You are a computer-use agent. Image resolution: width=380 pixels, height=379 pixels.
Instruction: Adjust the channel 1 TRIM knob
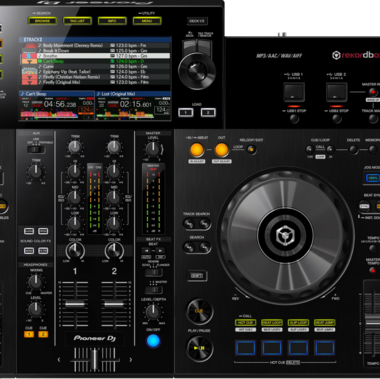pos(75,147)
